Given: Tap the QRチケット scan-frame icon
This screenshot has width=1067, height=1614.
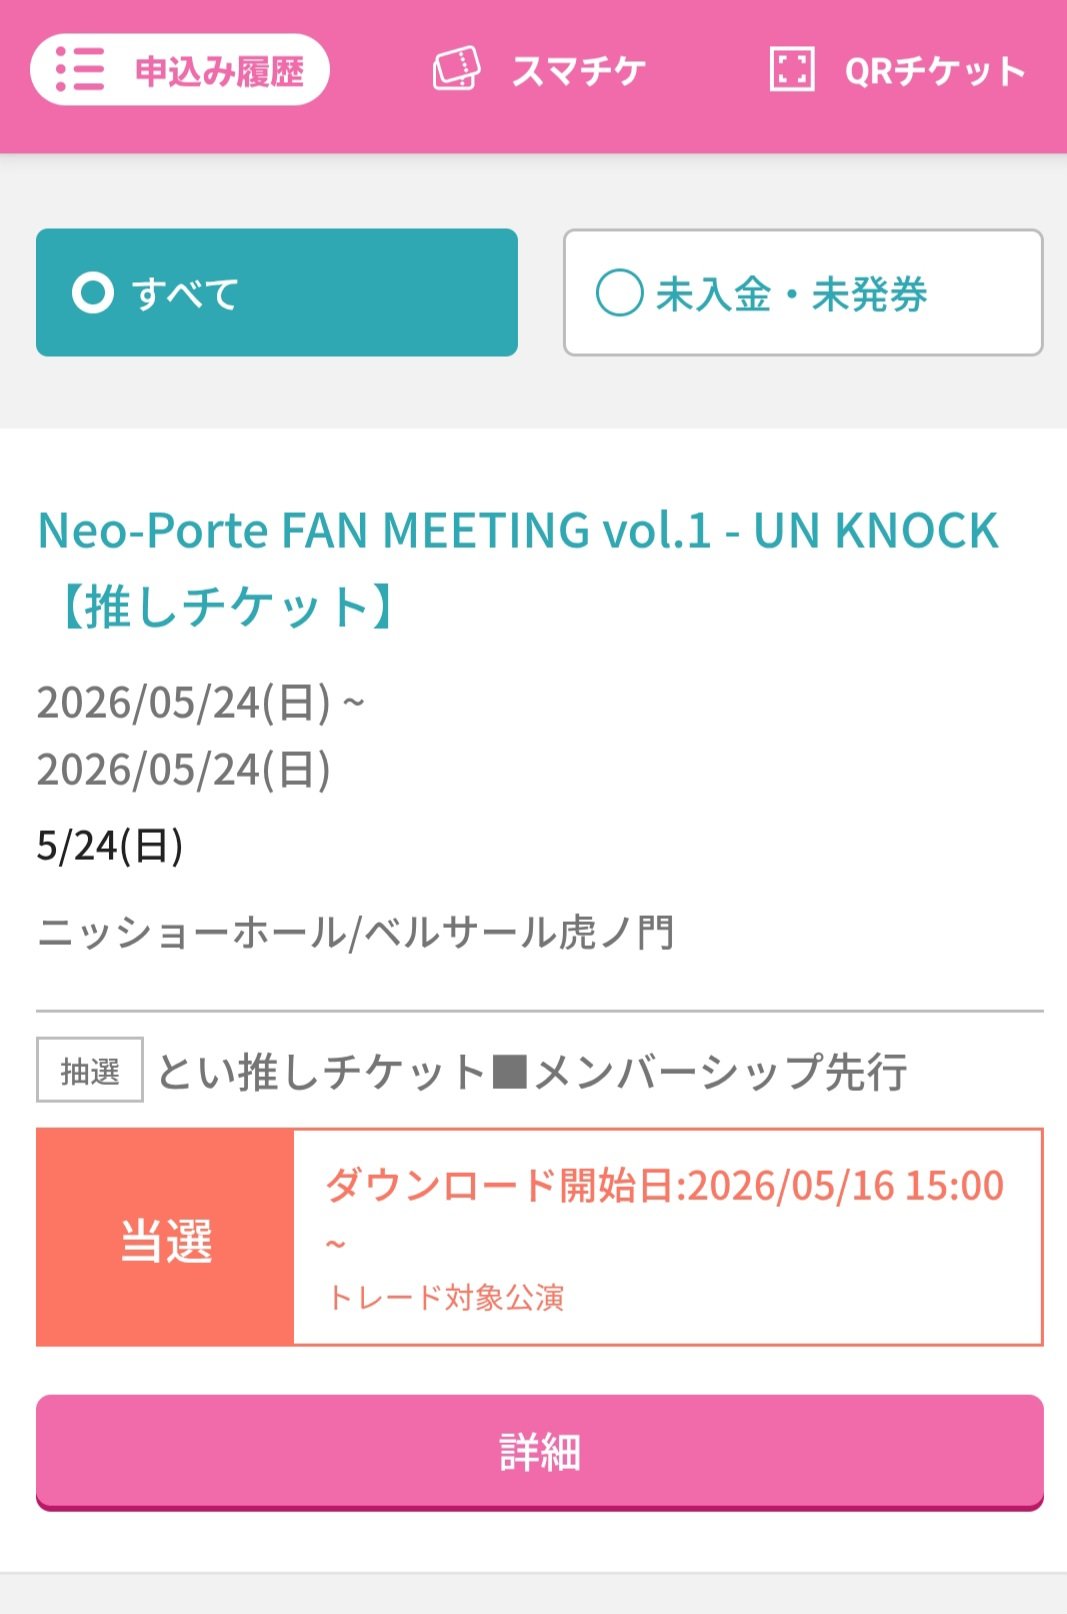Looking at the screenshot, I should [x=791, y=70].
